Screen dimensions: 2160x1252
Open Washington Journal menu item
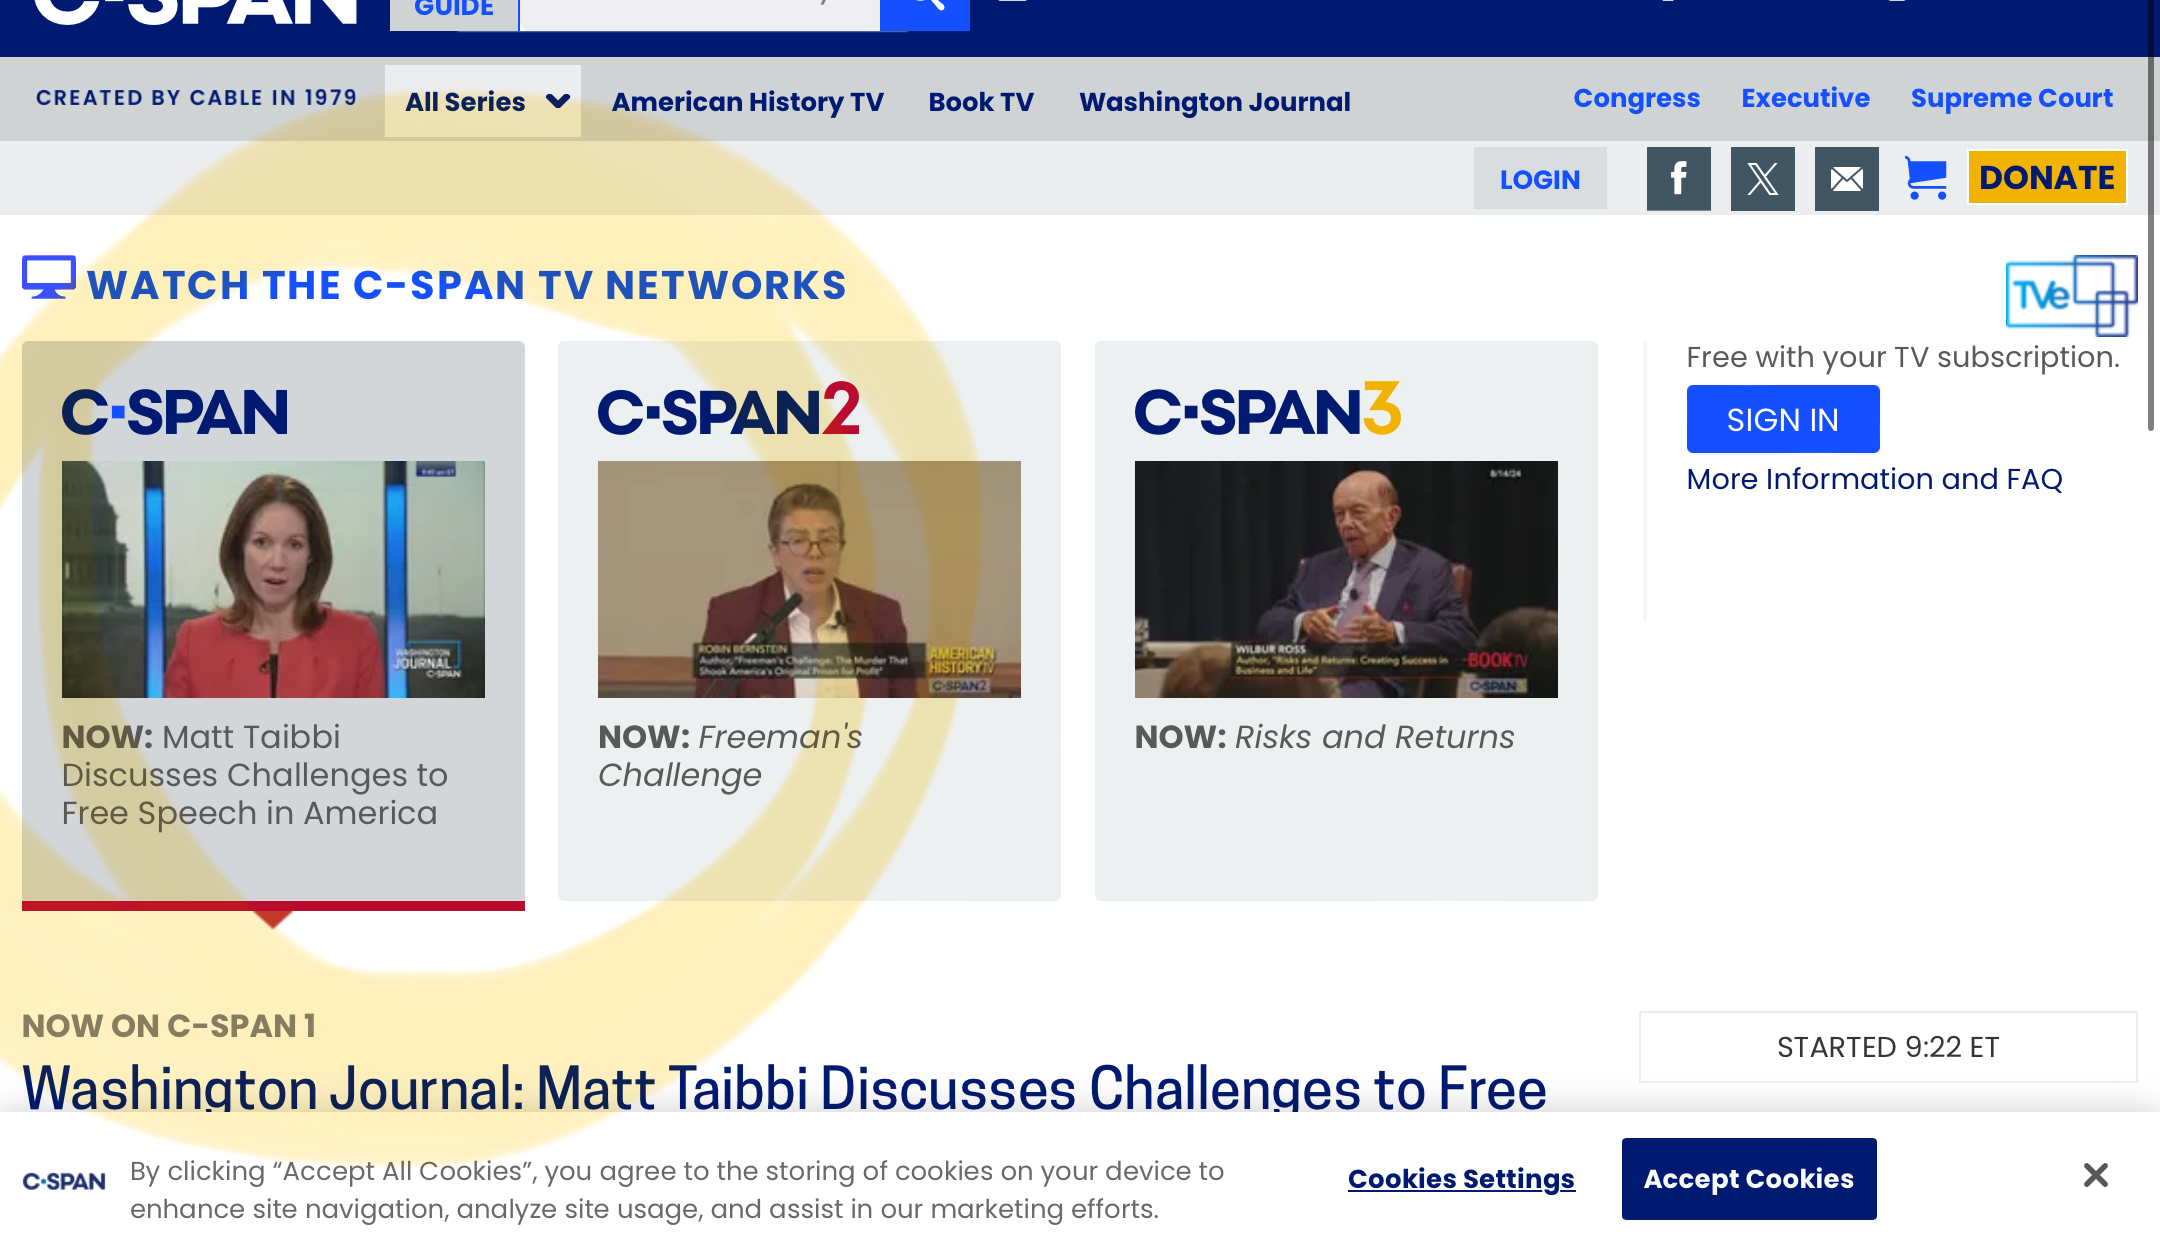(x=1215, y=102)
